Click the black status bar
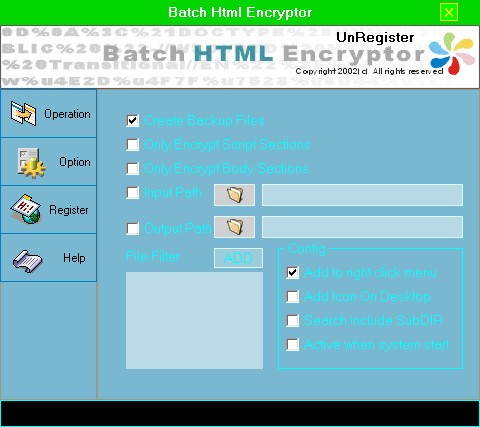Image resolution: width=480 pixels, height=427 pixels. [x=240, y=413]
